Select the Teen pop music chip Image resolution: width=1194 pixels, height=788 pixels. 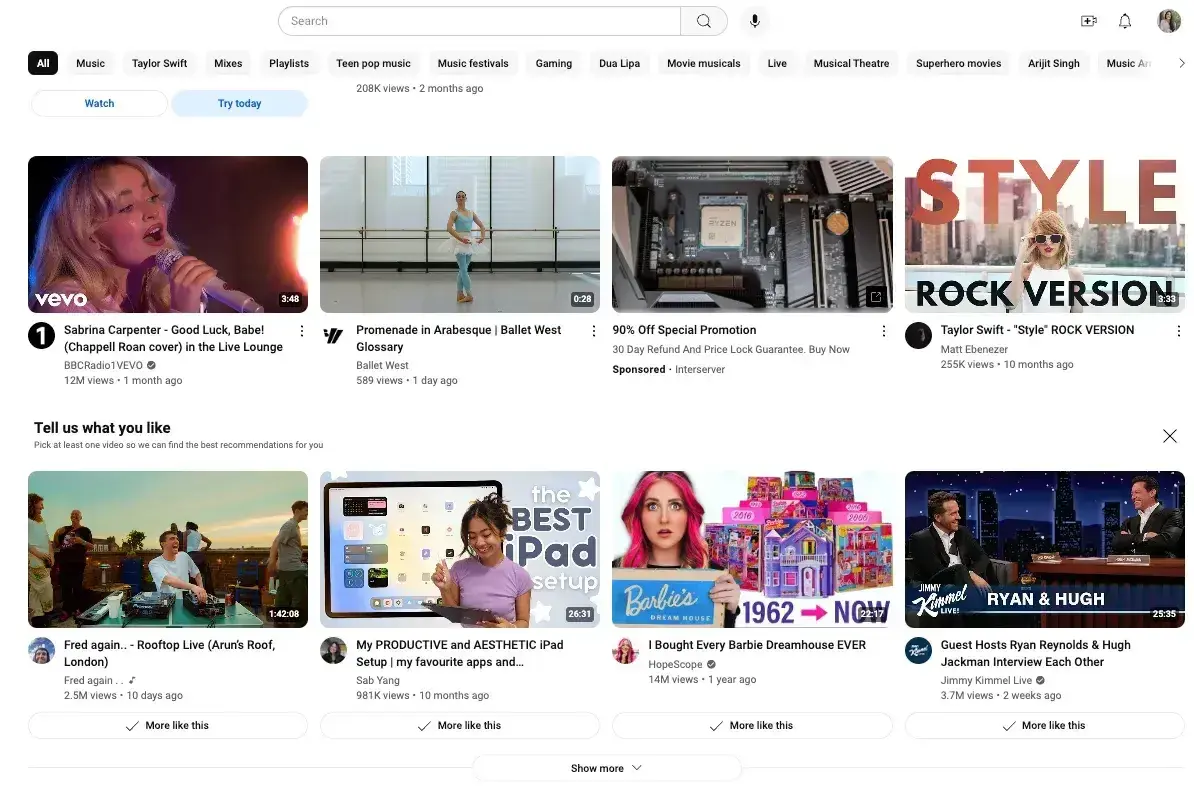(373, 63)
